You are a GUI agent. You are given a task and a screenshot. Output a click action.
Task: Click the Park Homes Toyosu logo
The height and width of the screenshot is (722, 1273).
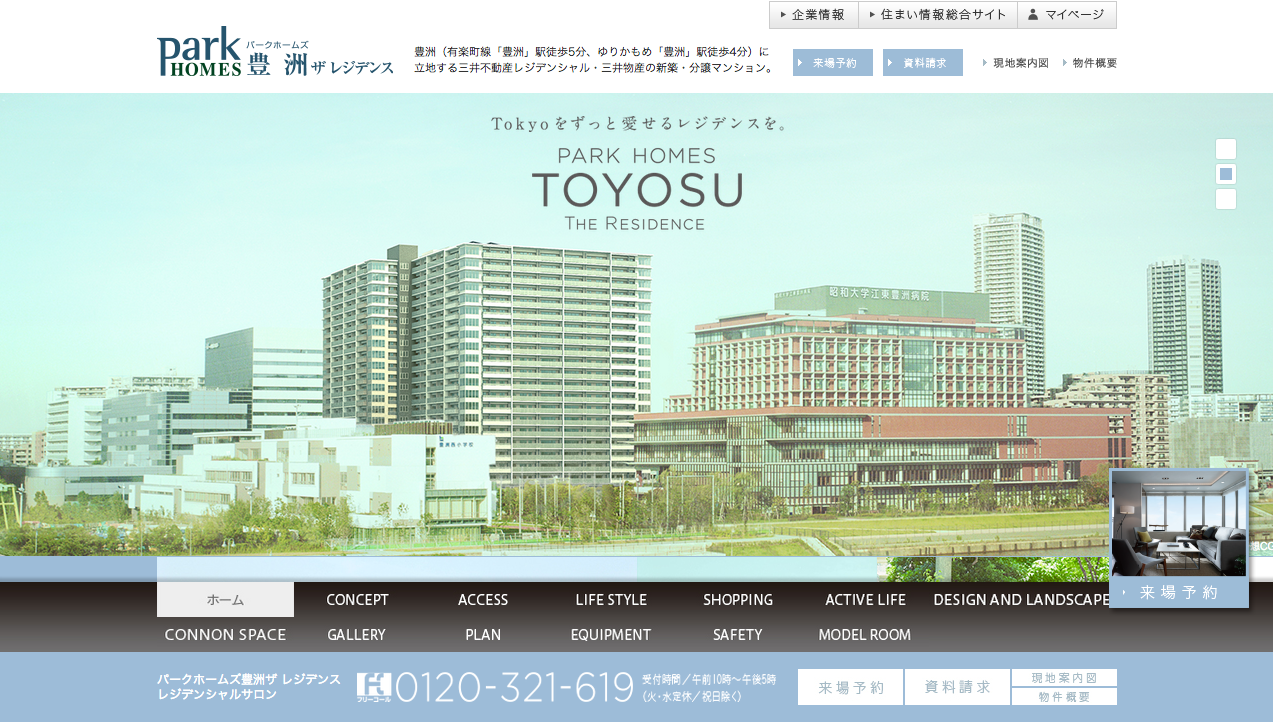(275, 53)
